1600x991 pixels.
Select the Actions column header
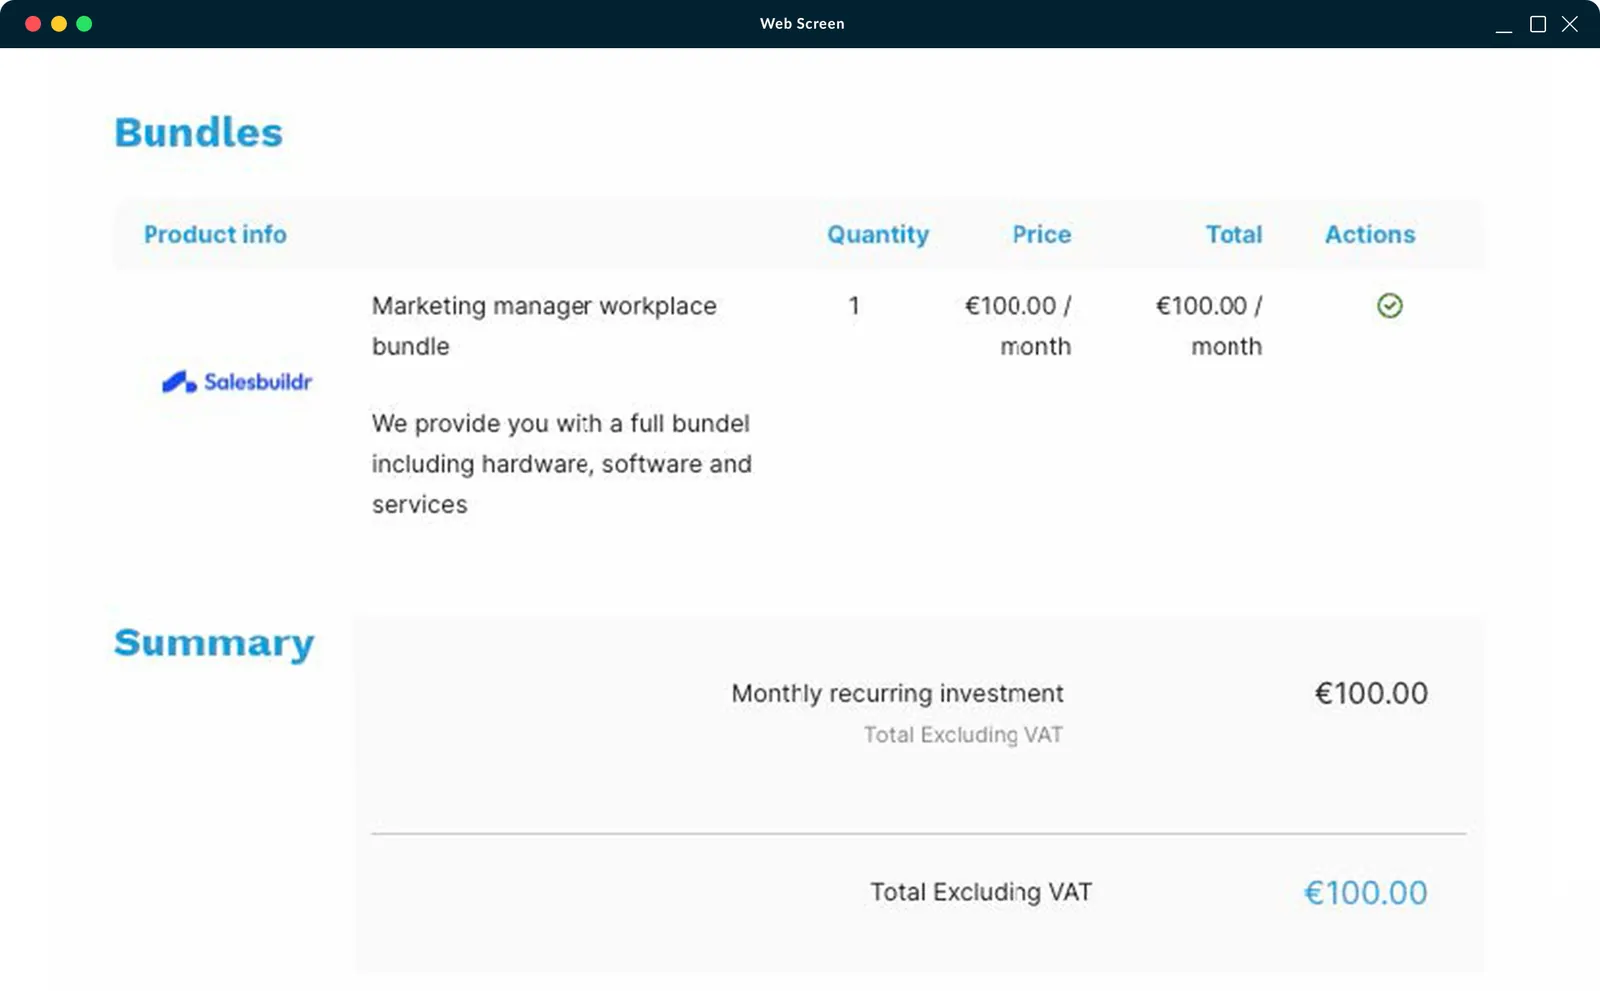(1370, 234)
